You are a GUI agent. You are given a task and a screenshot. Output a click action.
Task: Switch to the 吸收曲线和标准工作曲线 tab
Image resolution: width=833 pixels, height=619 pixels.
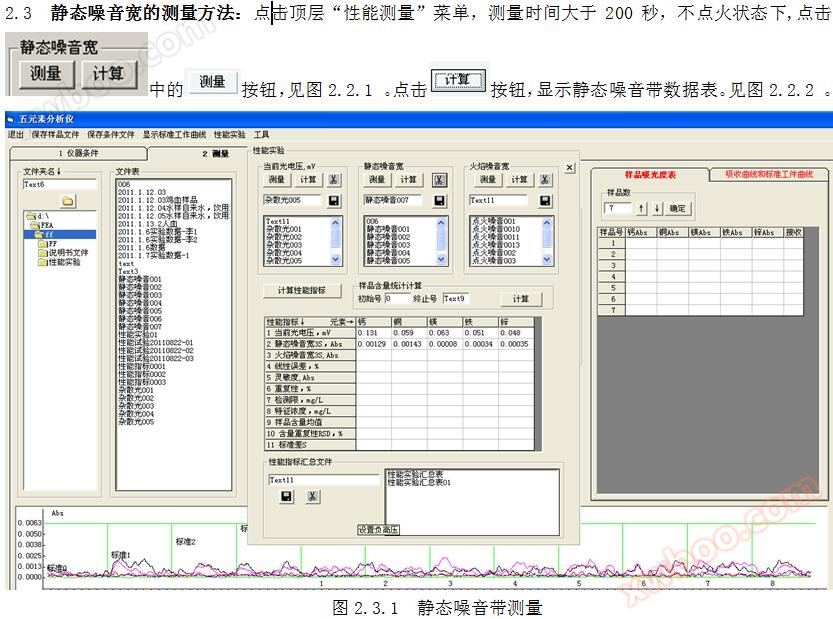pyautogui.click(x=768, y=174)
